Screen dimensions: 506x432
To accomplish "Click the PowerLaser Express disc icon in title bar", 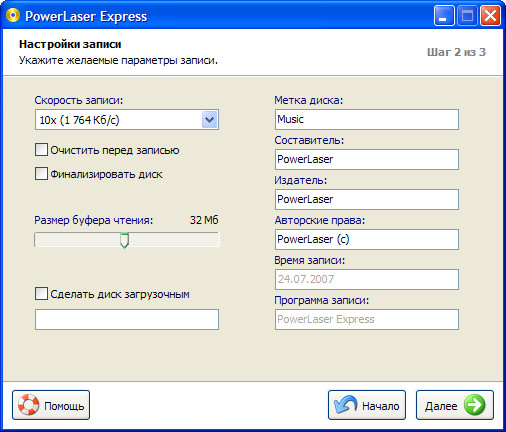I will tap(13, 16).
